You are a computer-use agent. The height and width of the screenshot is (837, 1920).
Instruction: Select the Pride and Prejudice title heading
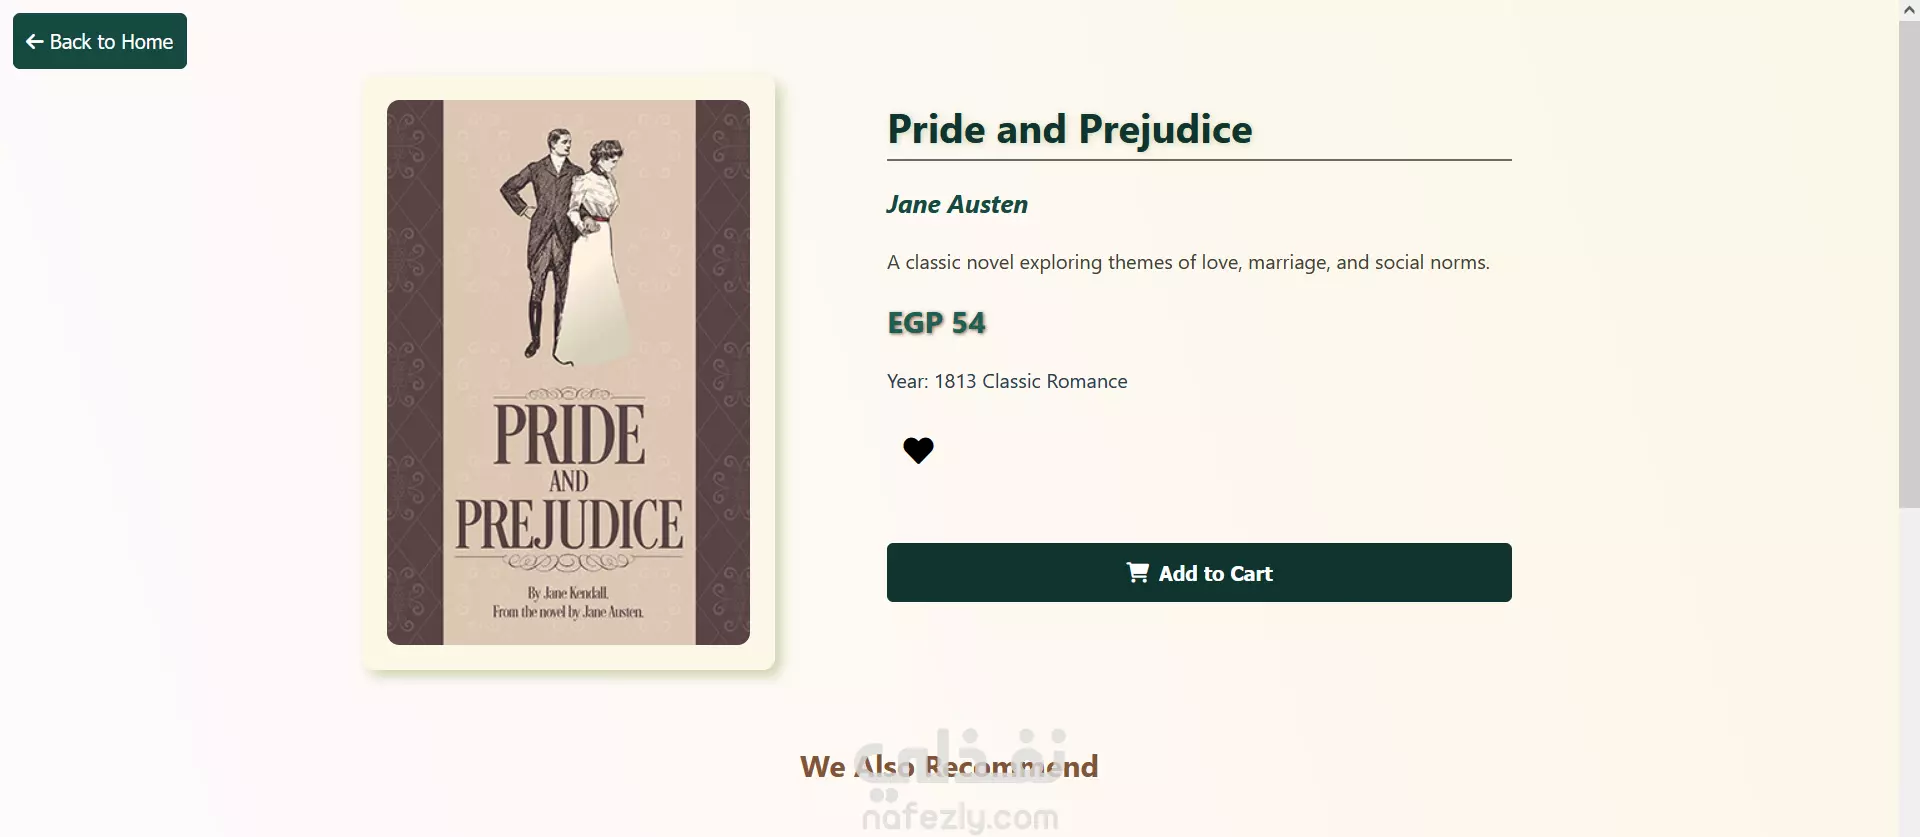(x=1069, y=130)
